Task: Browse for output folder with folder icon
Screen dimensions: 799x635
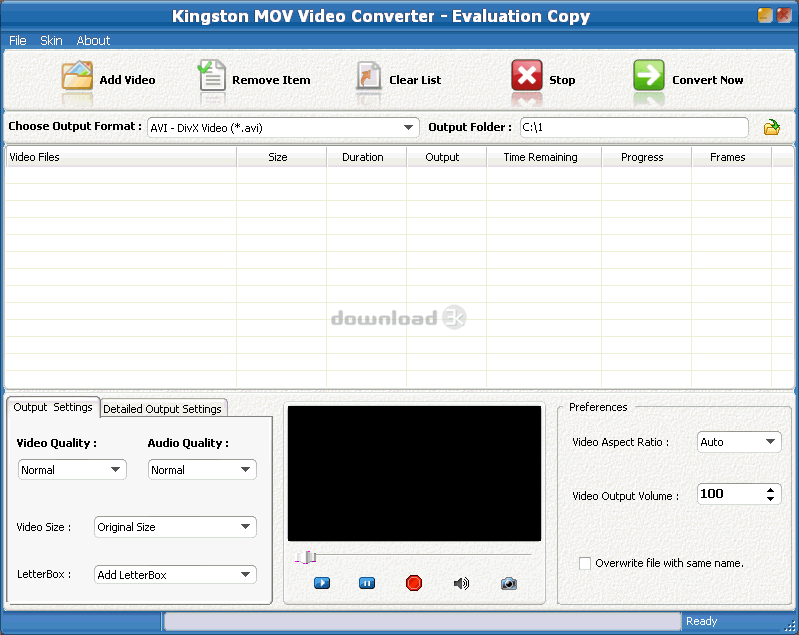Action: (x=772, y=127)
